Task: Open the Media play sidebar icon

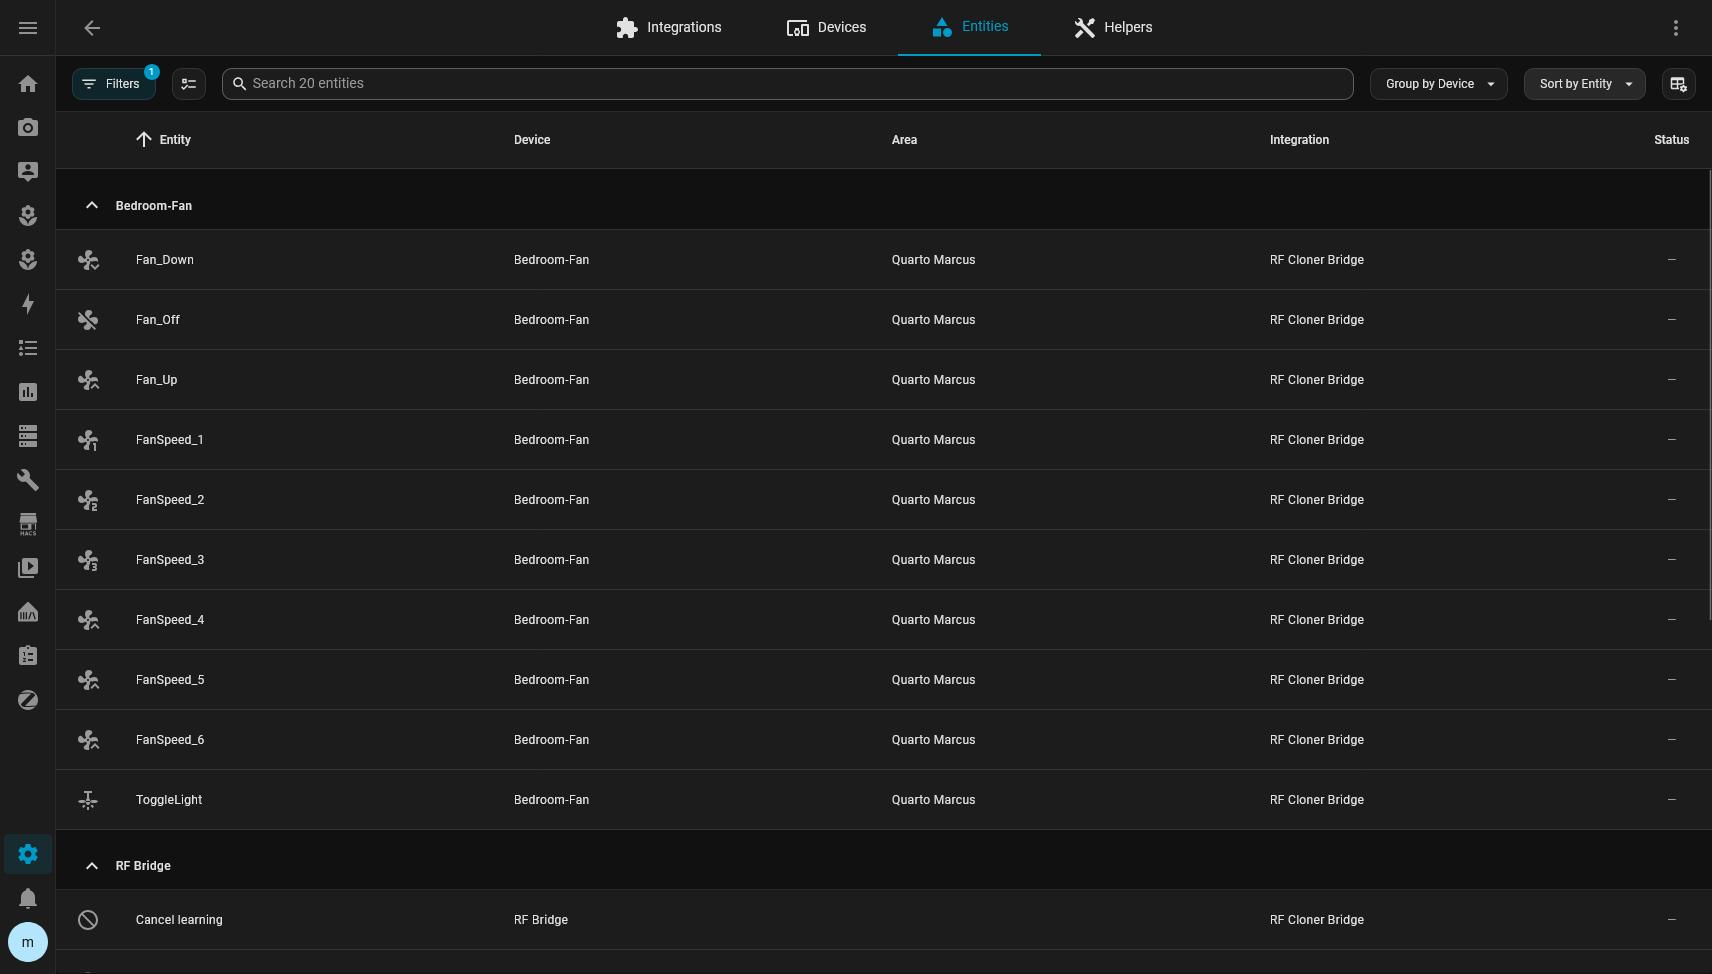Action: click(x=28, y=568)
